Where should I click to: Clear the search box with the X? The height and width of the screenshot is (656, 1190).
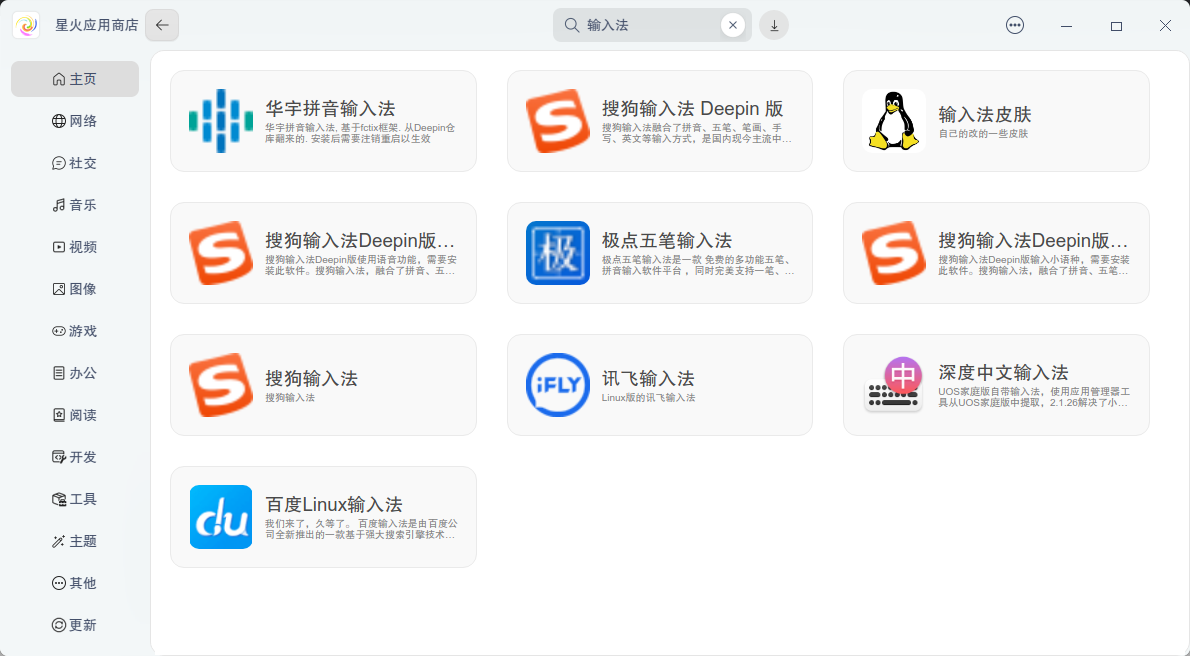[x=732, y=25]
